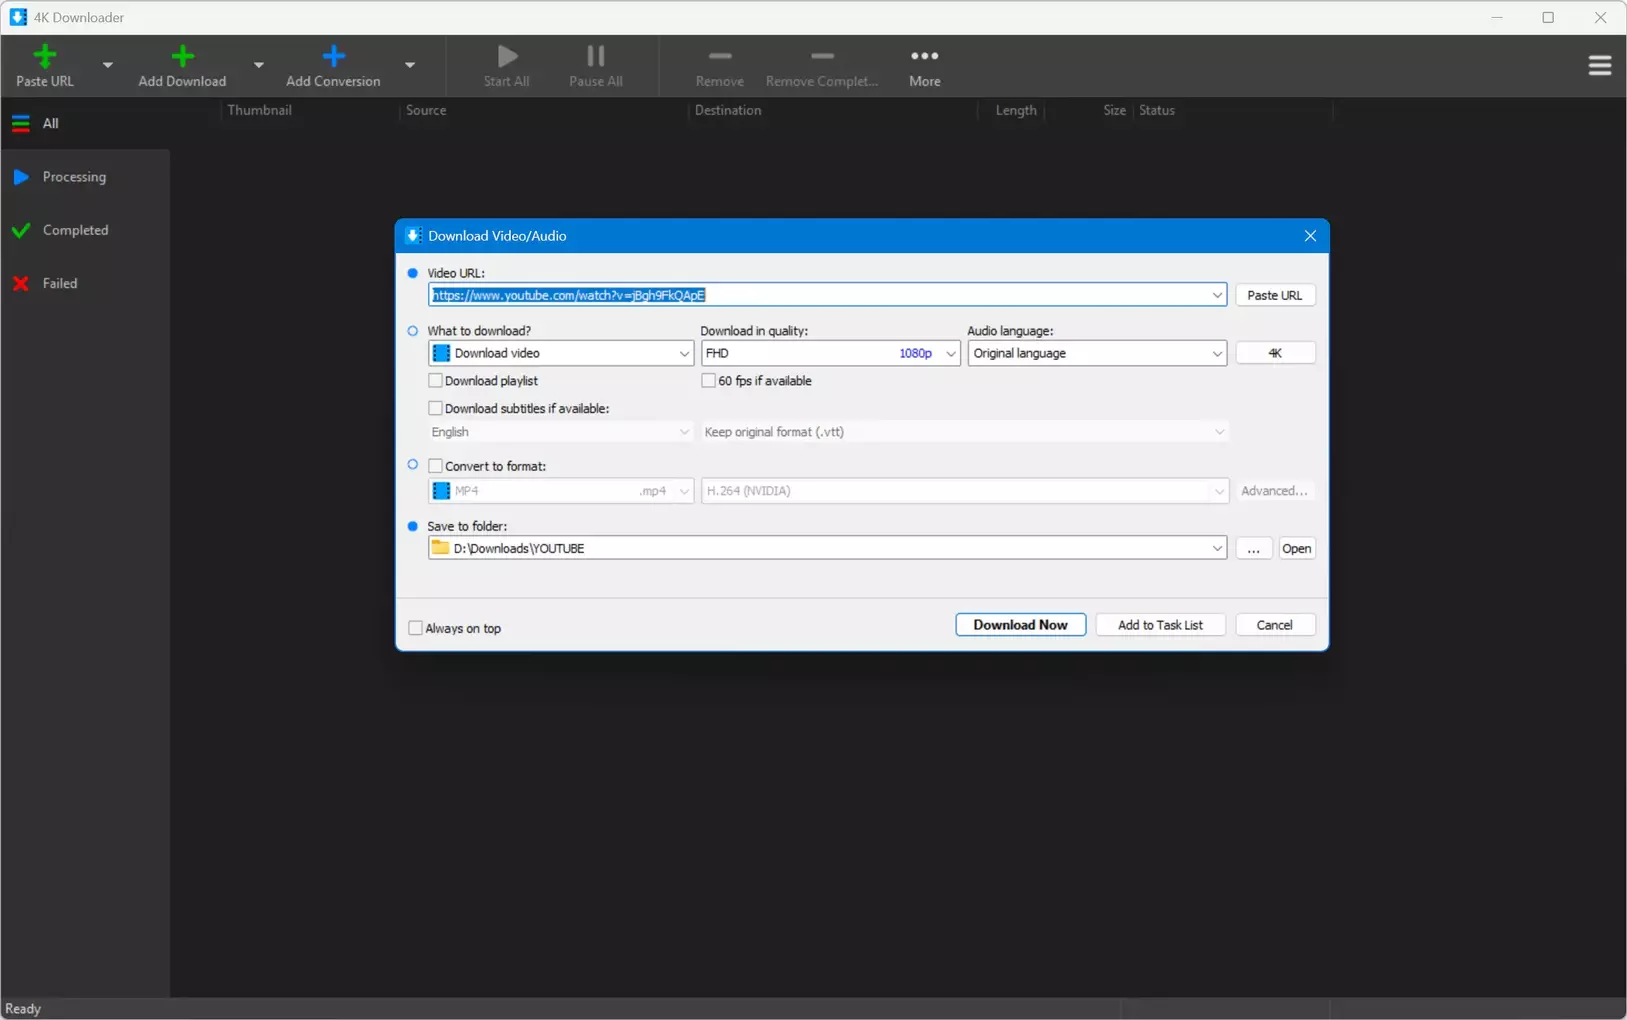The width and height of the screenshot is (1627, 1020).
Task: Open the More toolbar options
Action: (924, 66)
